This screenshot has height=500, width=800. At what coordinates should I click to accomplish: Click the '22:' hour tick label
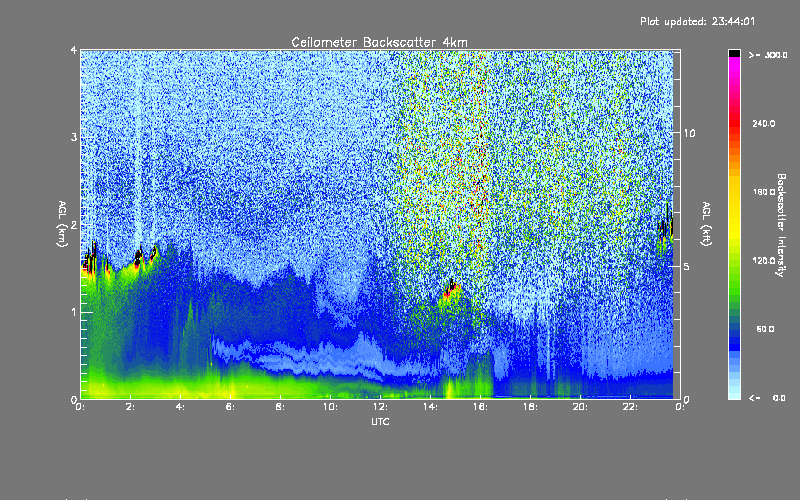630,407
